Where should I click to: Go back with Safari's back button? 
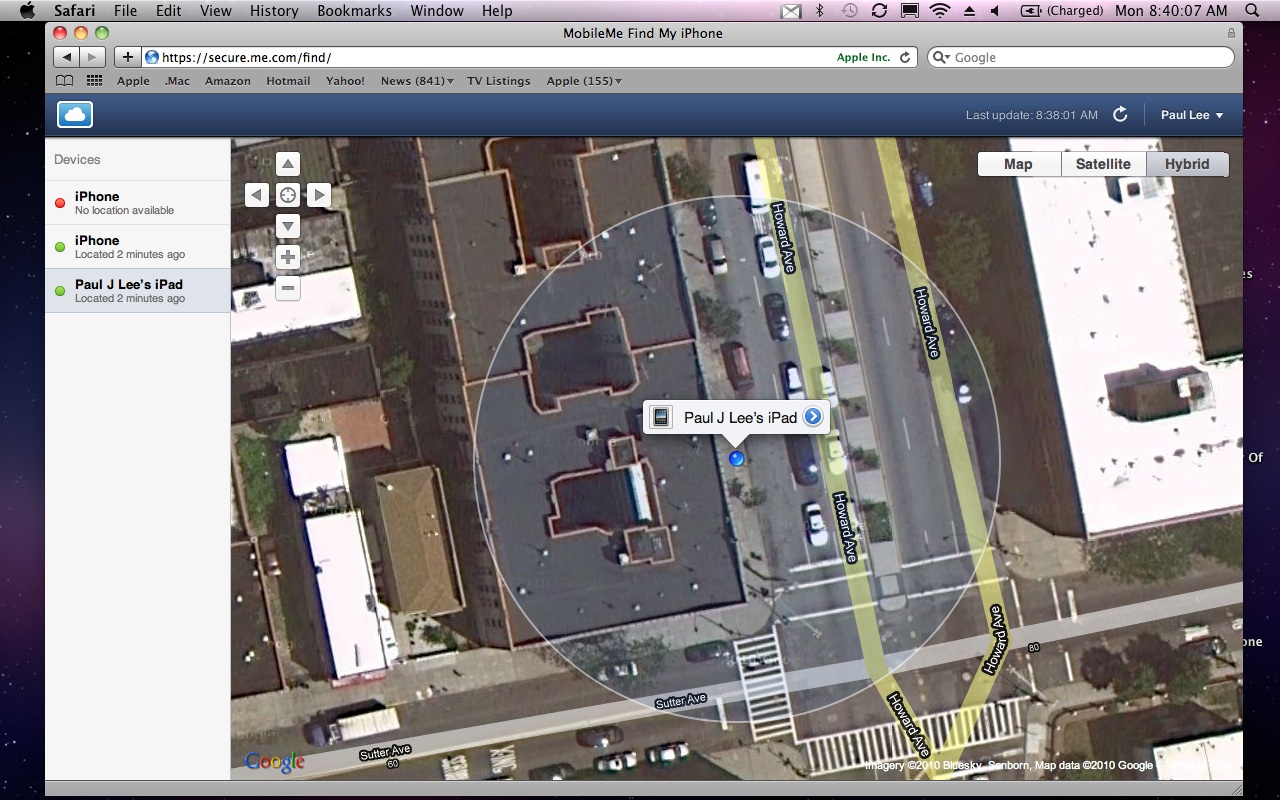(x=67, y=57)
